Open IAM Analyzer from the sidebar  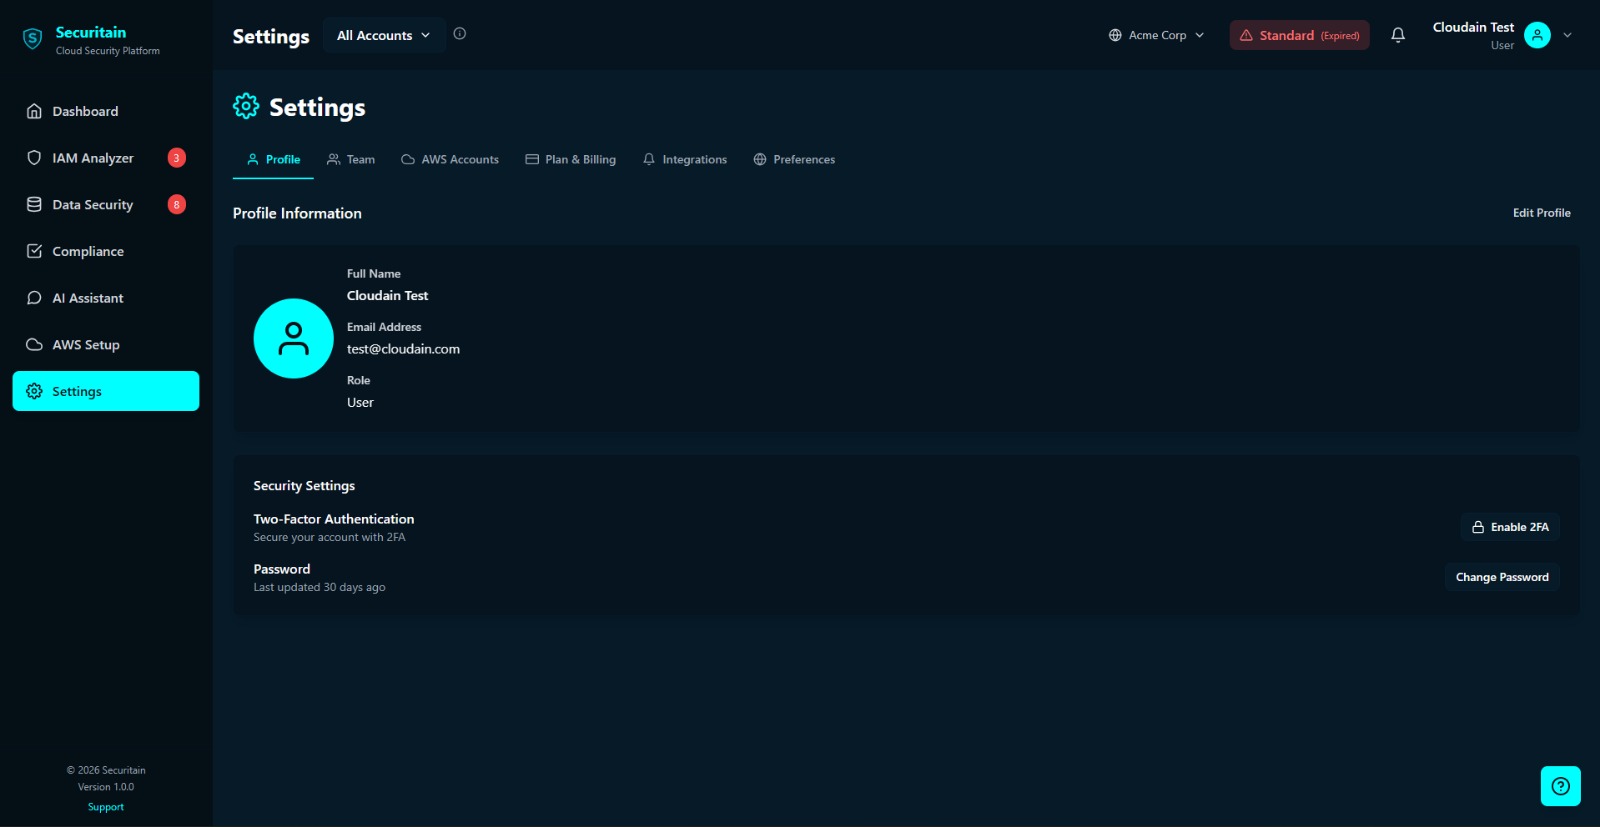(93, 158)
